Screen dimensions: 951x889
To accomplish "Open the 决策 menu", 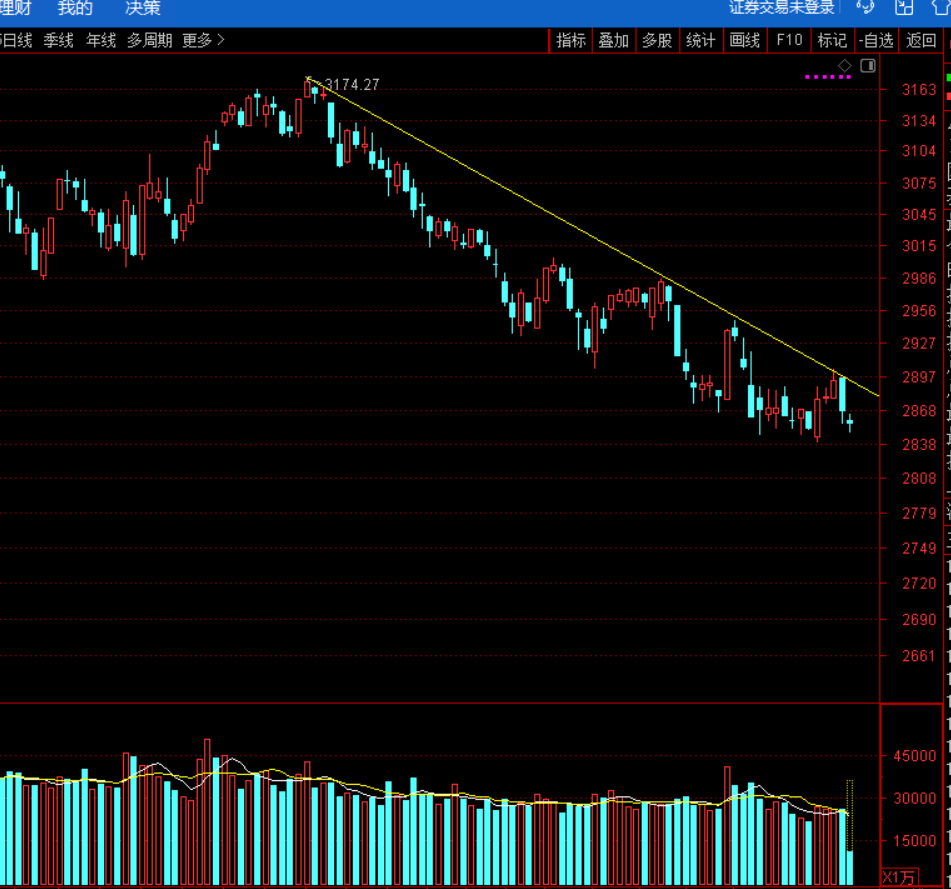I will coord(143,8).
